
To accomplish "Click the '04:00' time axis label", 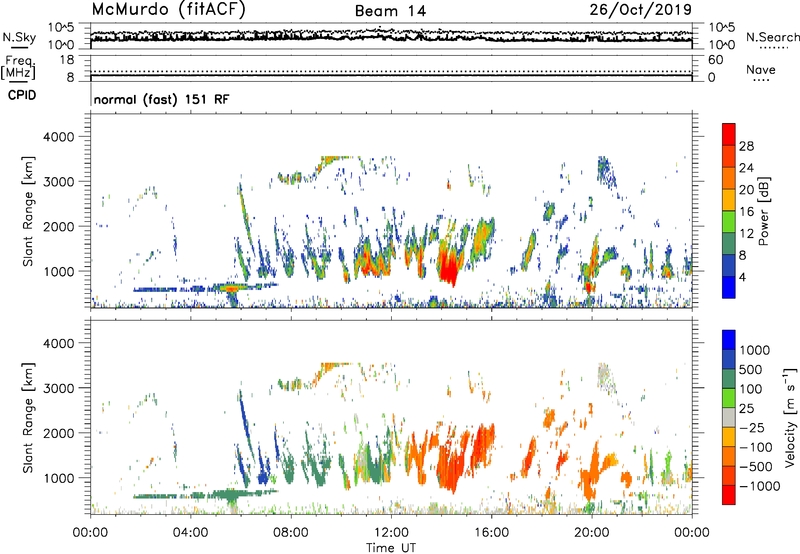I will click(x=191, y=533).
